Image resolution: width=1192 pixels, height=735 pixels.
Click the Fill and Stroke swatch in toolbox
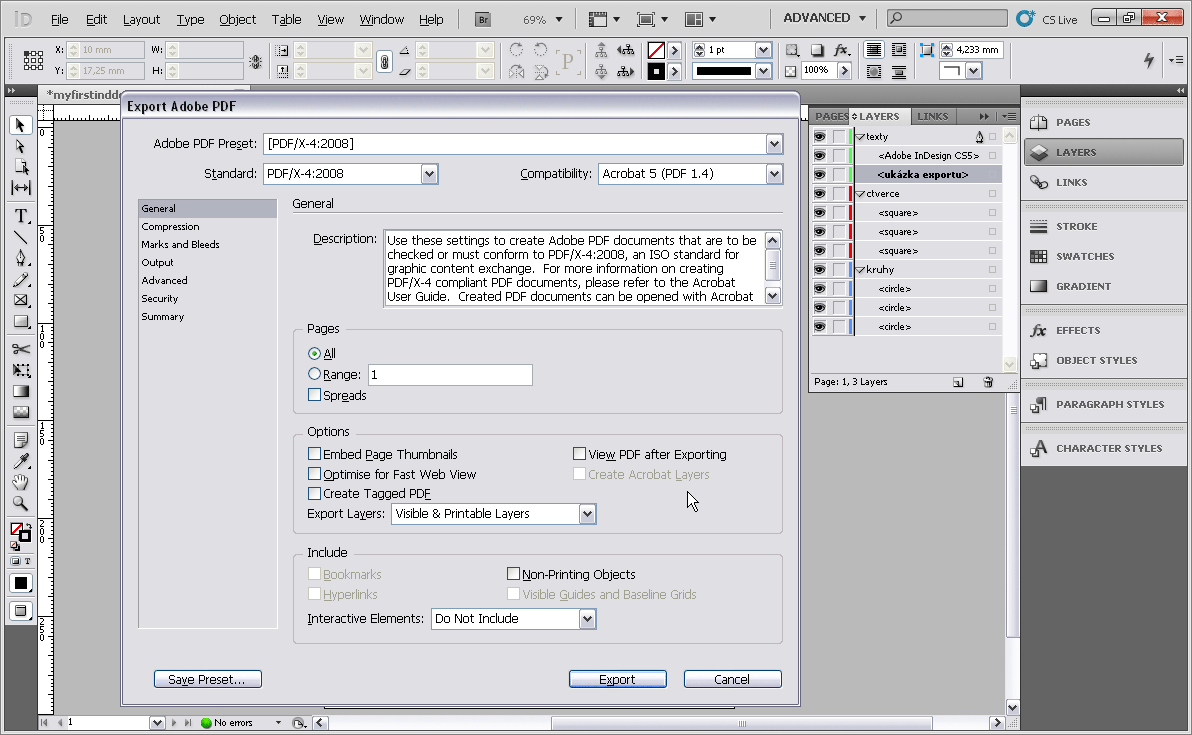[21, 532]
